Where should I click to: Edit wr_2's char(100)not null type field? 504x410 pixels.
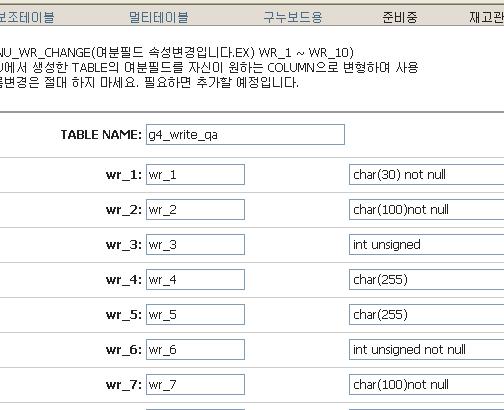coord(427,209)
